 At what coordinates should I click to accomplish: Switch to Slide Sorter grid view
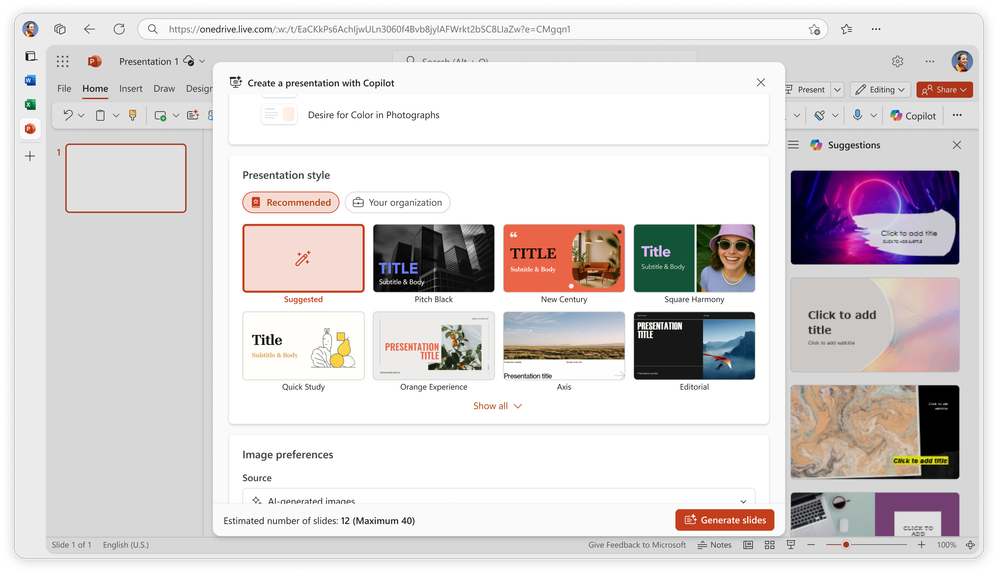770,545
